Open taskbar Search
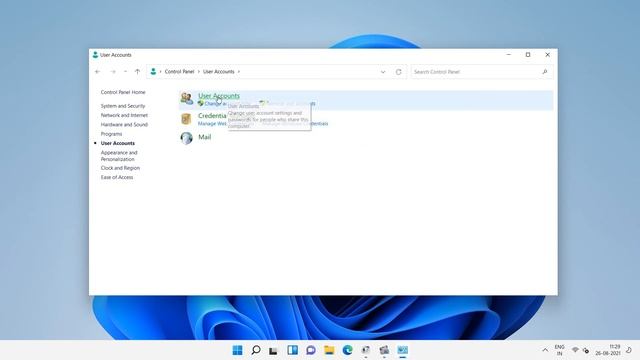This screenshot has width=640, height=360. coord(256,350)
